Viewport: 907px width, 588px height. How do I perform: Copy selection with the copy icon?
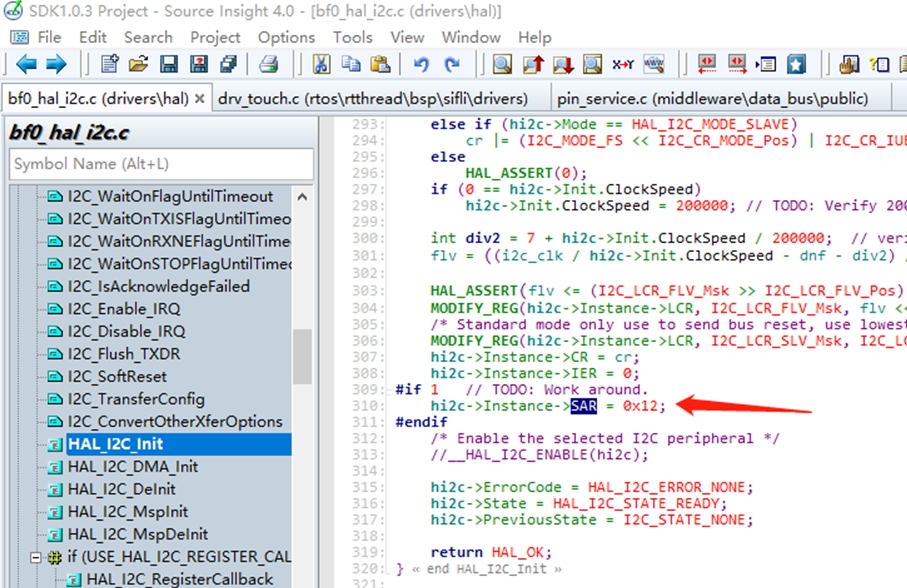[351, 64]
